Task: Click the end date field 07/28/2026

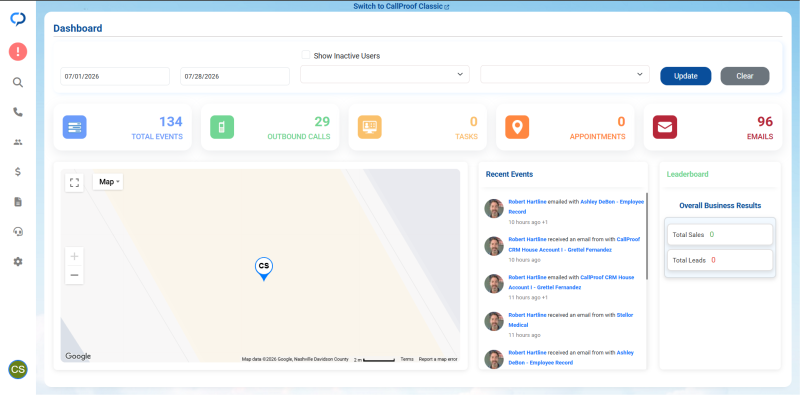Action: (235, 76)
